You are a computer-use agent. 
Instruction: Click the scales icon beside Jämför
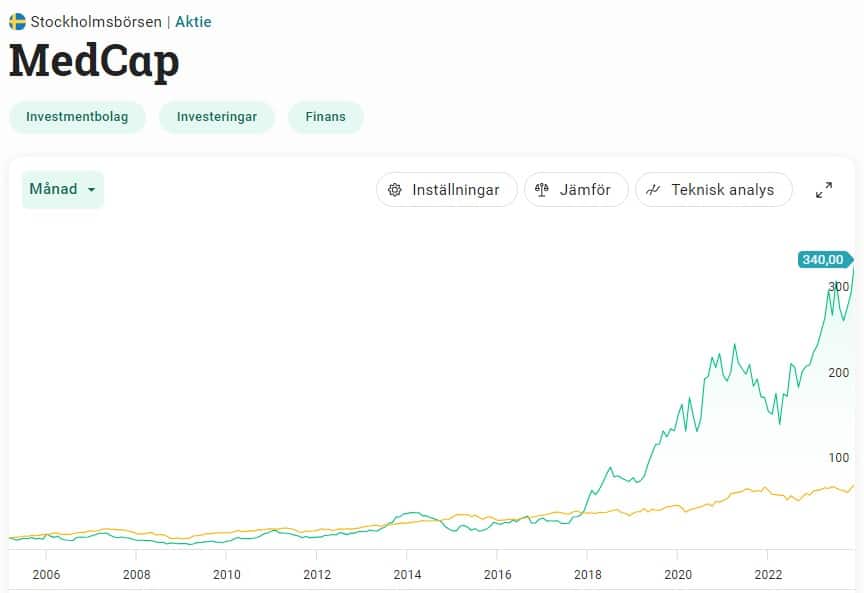543,190
